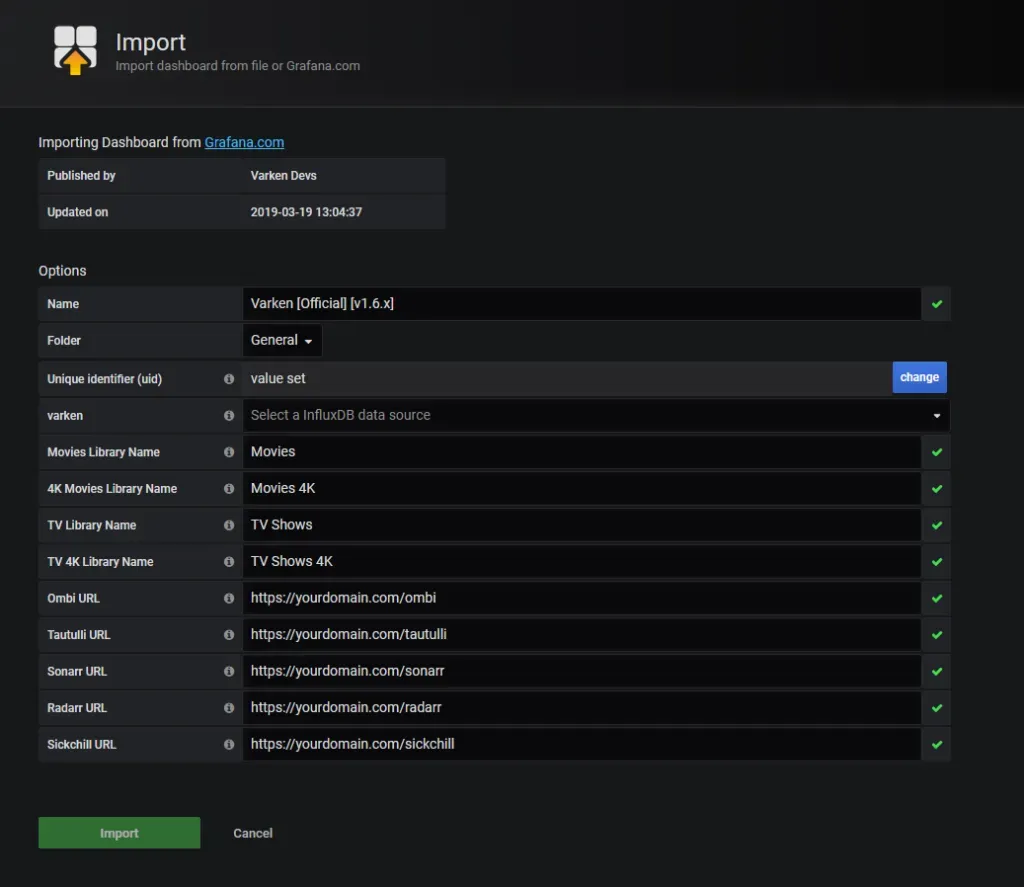Edit the dashboard Name field

[582, 304]
